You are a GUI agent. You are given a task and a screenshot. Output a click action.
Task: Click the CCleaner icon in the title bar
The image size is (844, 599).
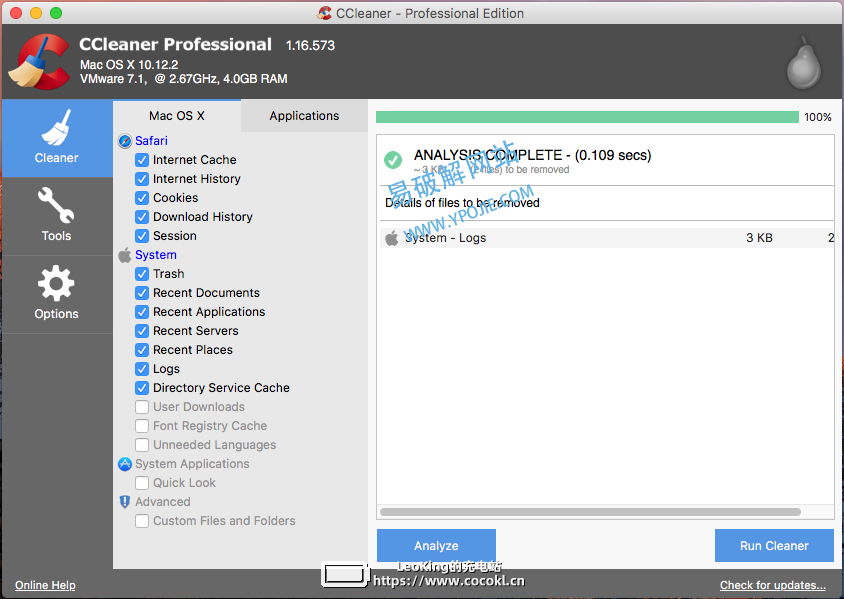click(324, 13)
